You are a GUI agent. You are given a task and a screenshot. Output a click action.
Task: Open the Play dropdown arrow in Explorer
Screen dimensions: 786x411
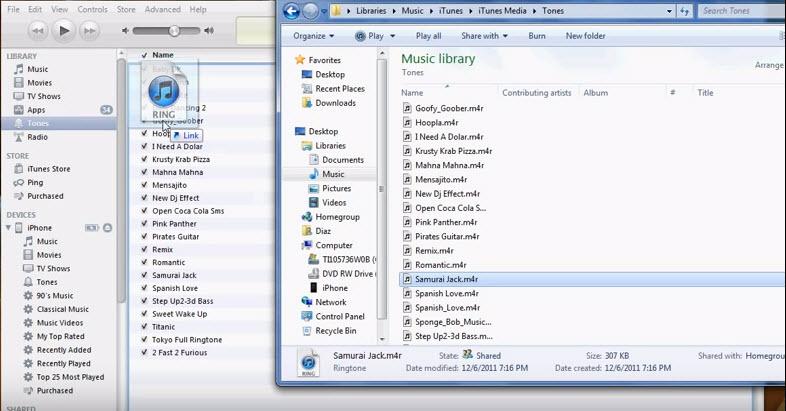pyautogui.click(x=392, y=36)
